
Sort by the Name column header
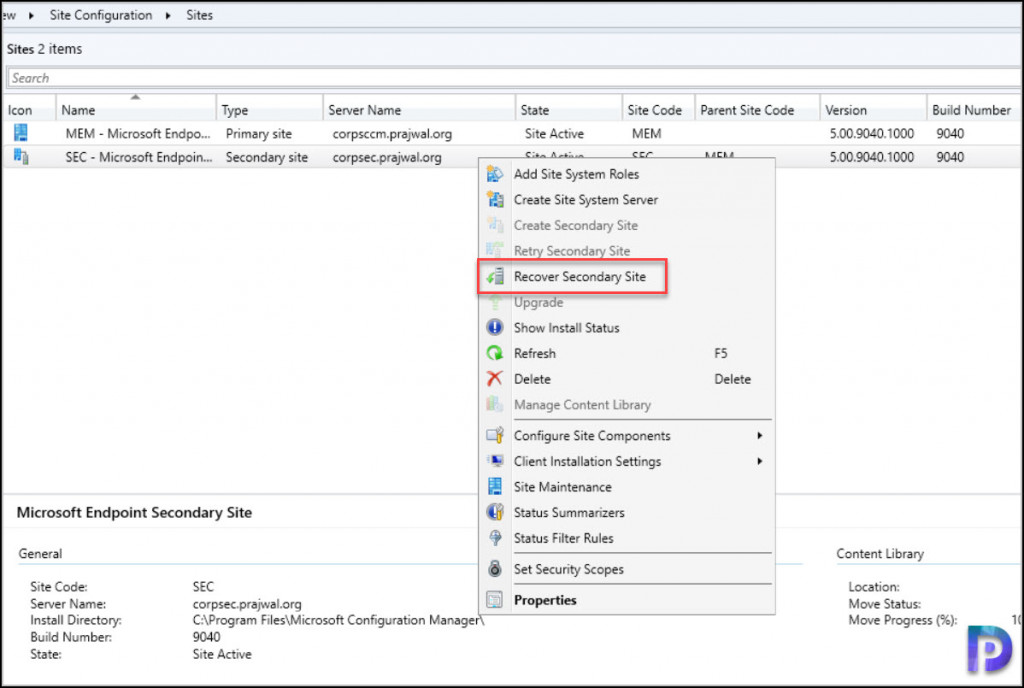(x=136, y=110)
